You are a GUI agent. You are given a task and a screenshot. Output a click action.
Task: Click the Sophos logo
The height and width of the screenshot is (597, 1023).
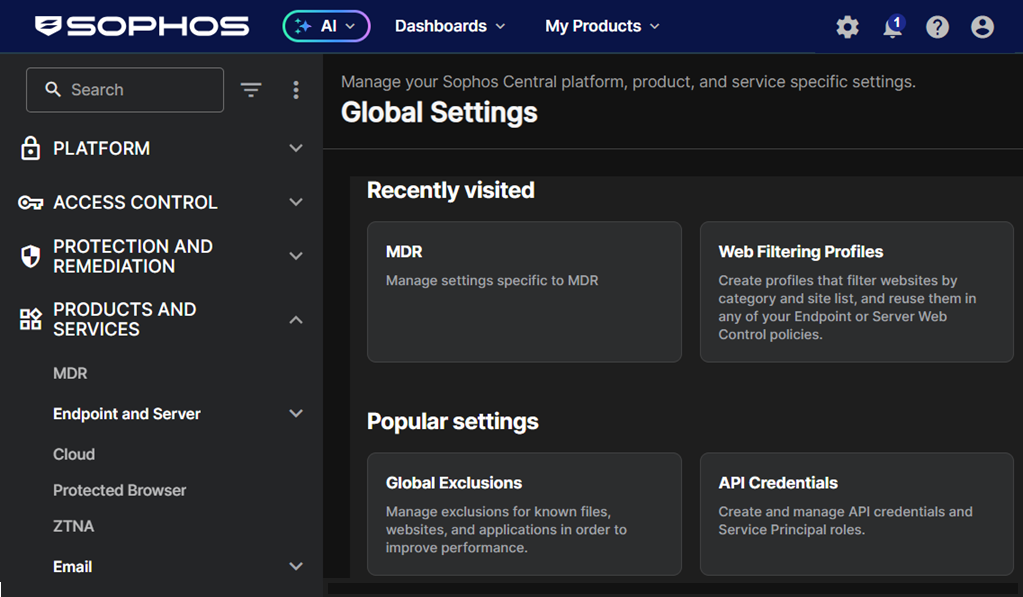click(x=142, y=26)
